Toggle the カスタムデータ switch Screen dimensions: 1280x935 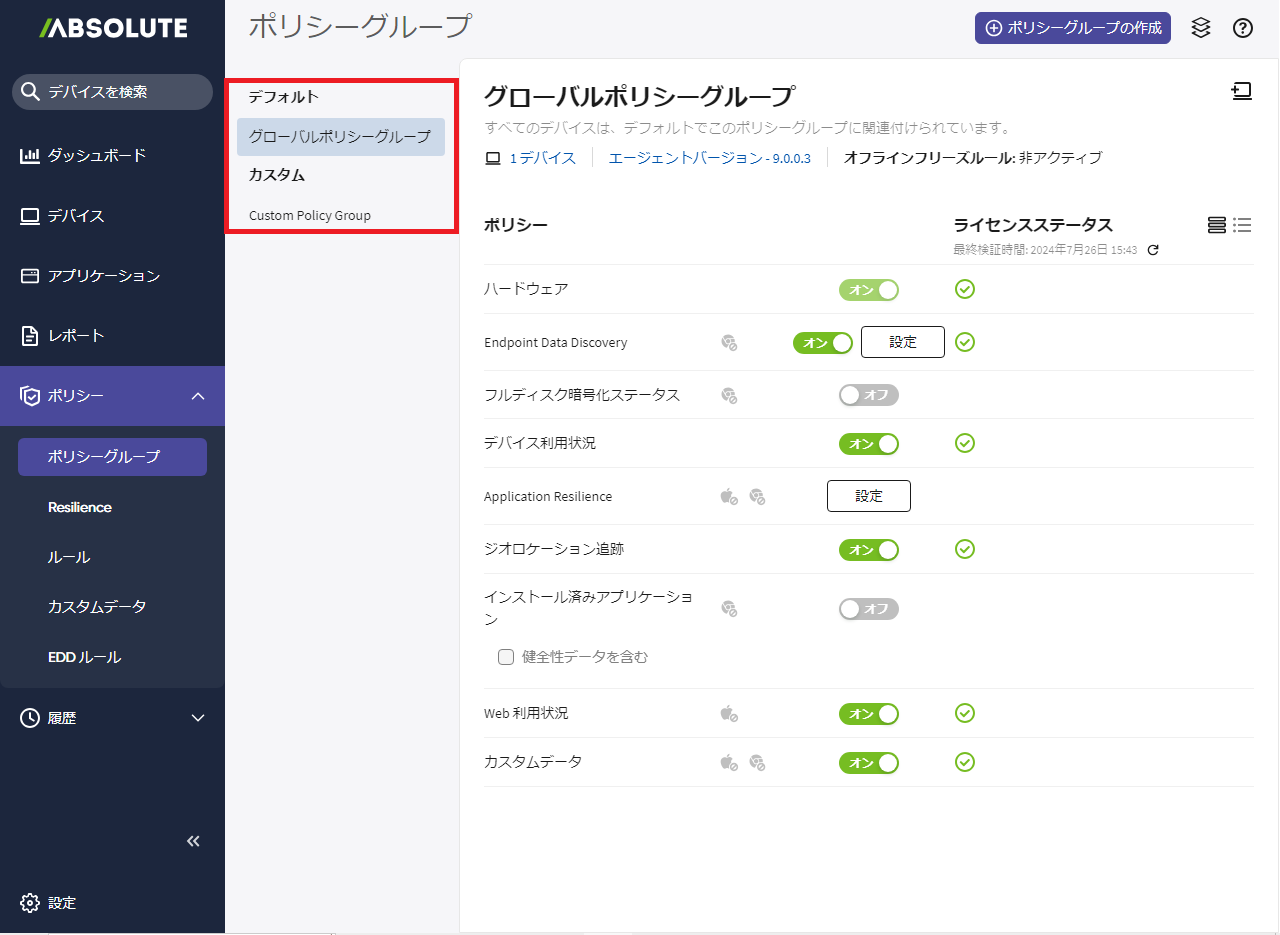[x=869, y=763]
